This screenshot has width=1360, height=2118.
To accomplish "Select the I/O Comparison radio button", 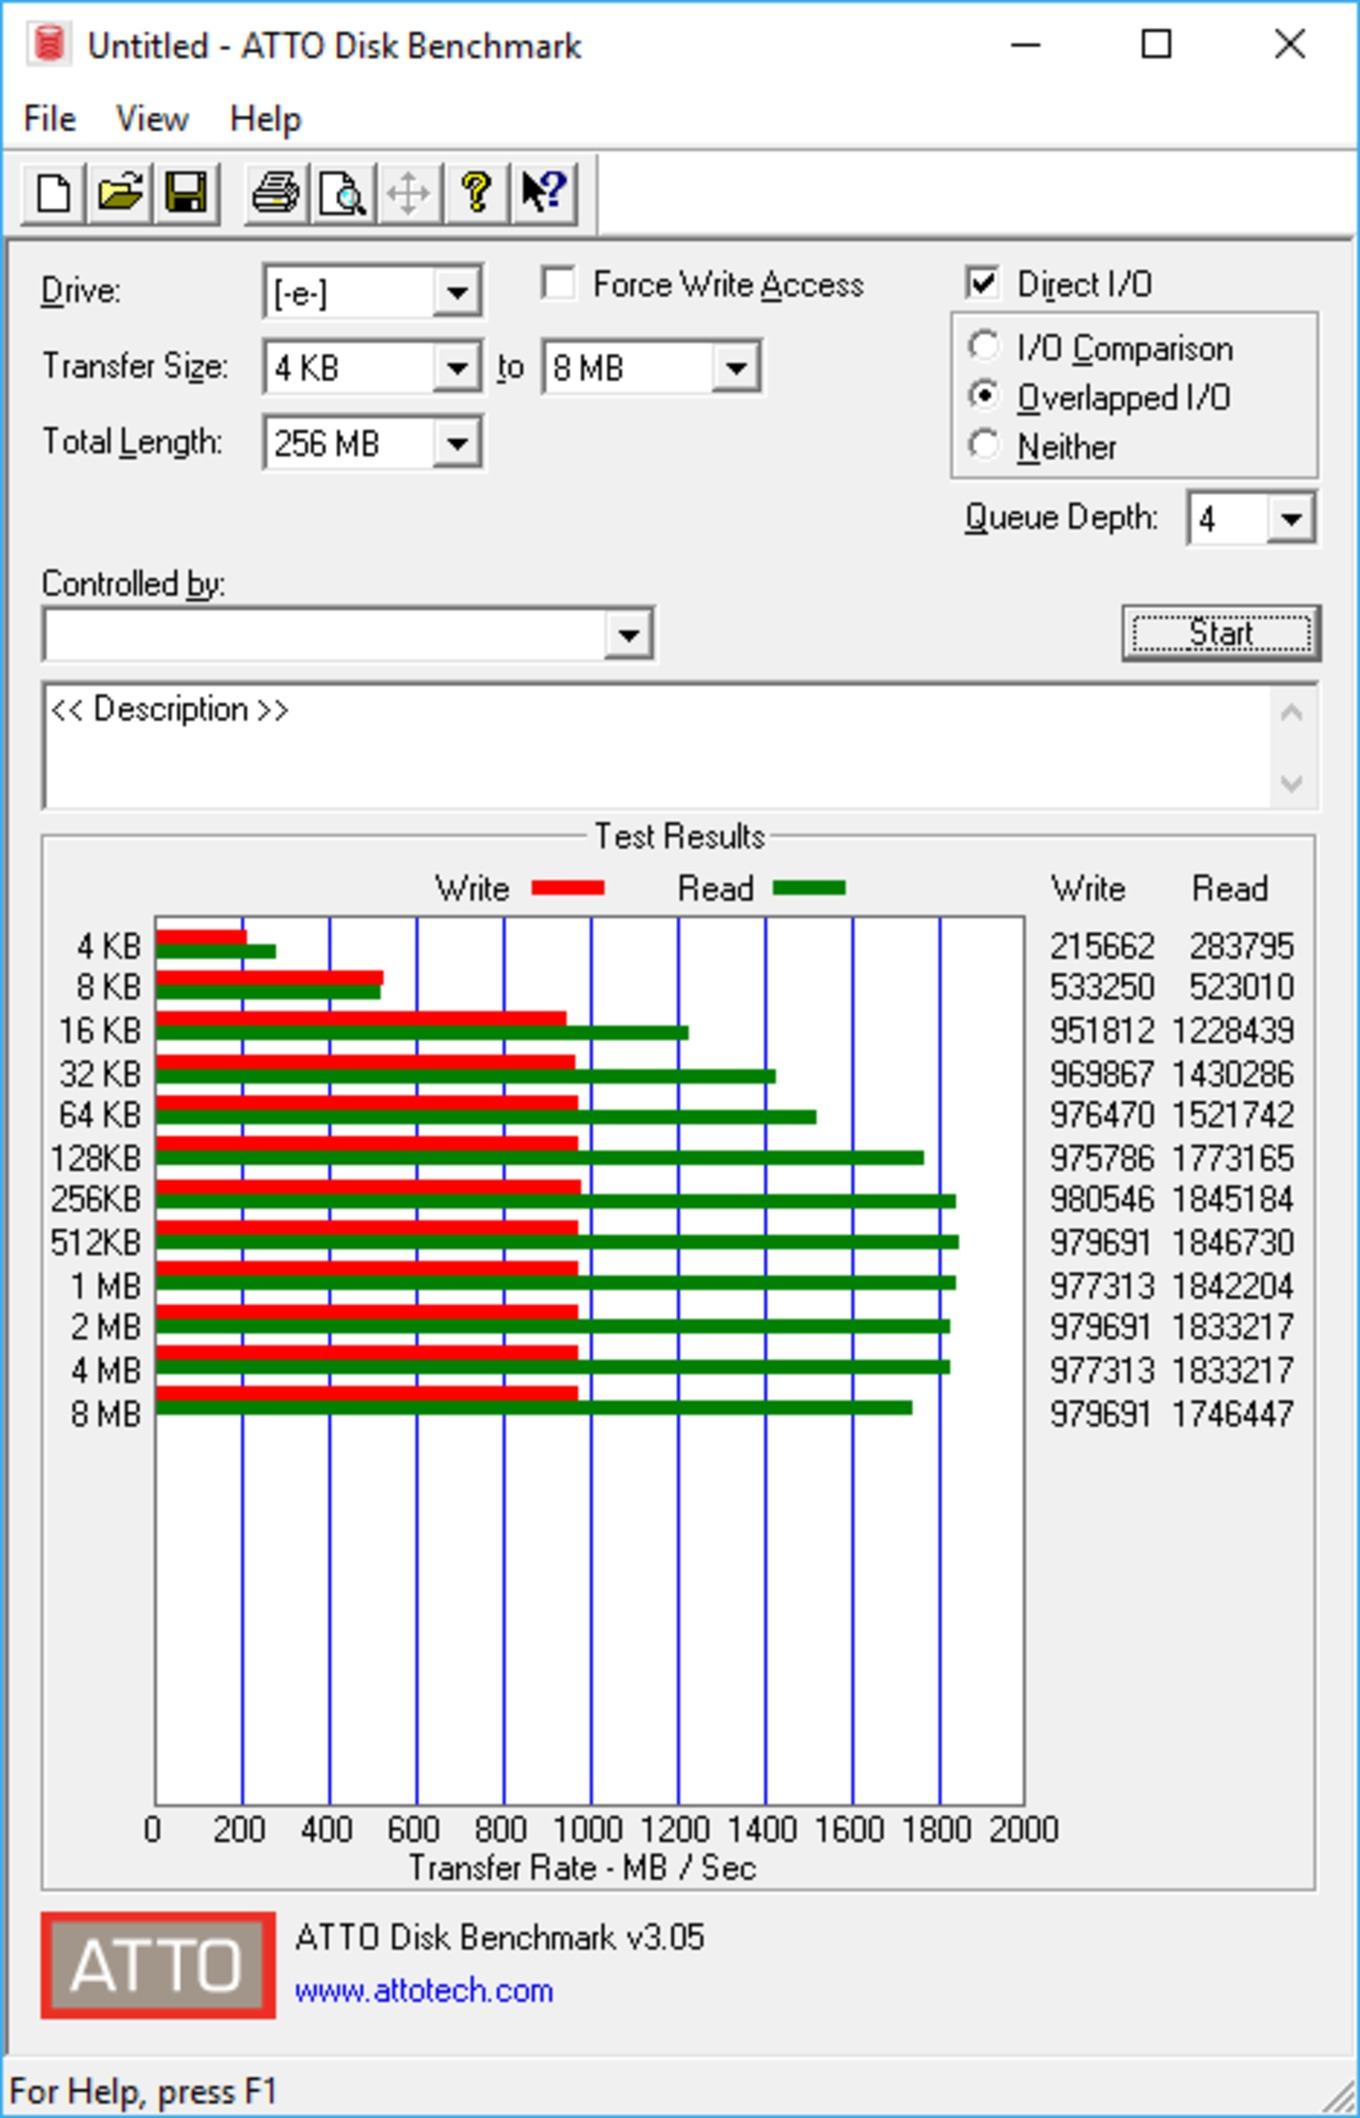I will [983, 346].
